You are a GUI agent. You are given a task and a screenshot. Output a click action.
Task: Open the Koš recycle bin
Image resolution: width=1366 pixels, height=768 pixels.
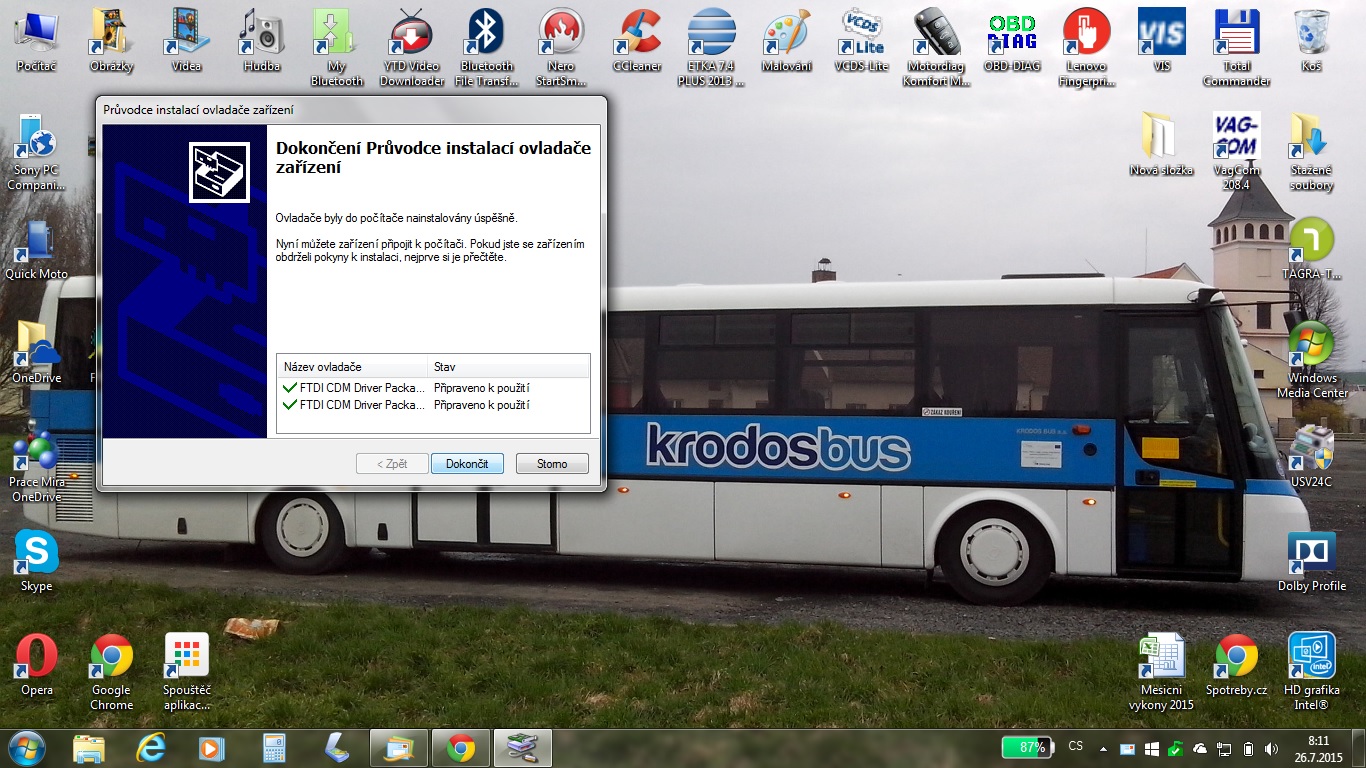tap(1311, 41)
